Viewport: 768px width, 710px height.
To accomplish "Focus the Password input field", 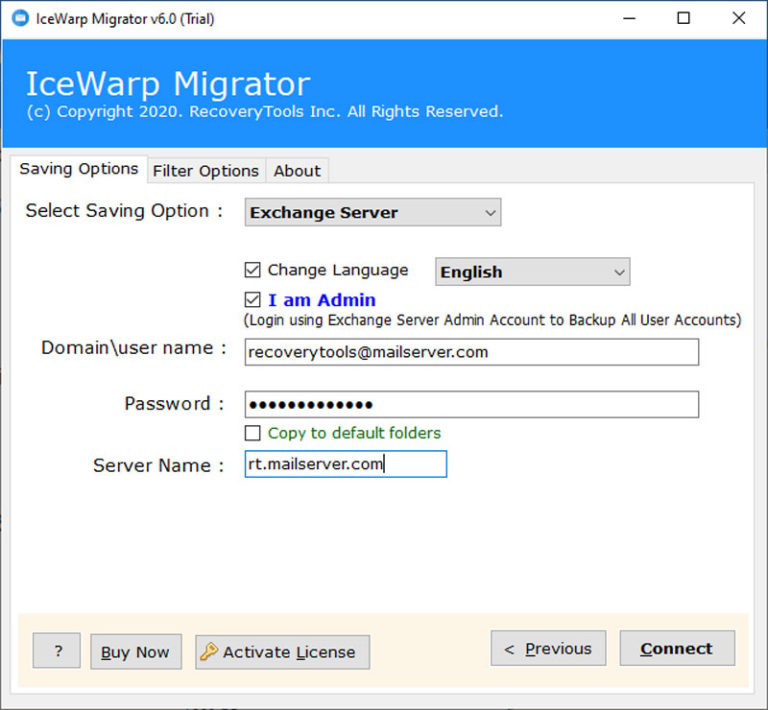I will (x=472, y=404).
